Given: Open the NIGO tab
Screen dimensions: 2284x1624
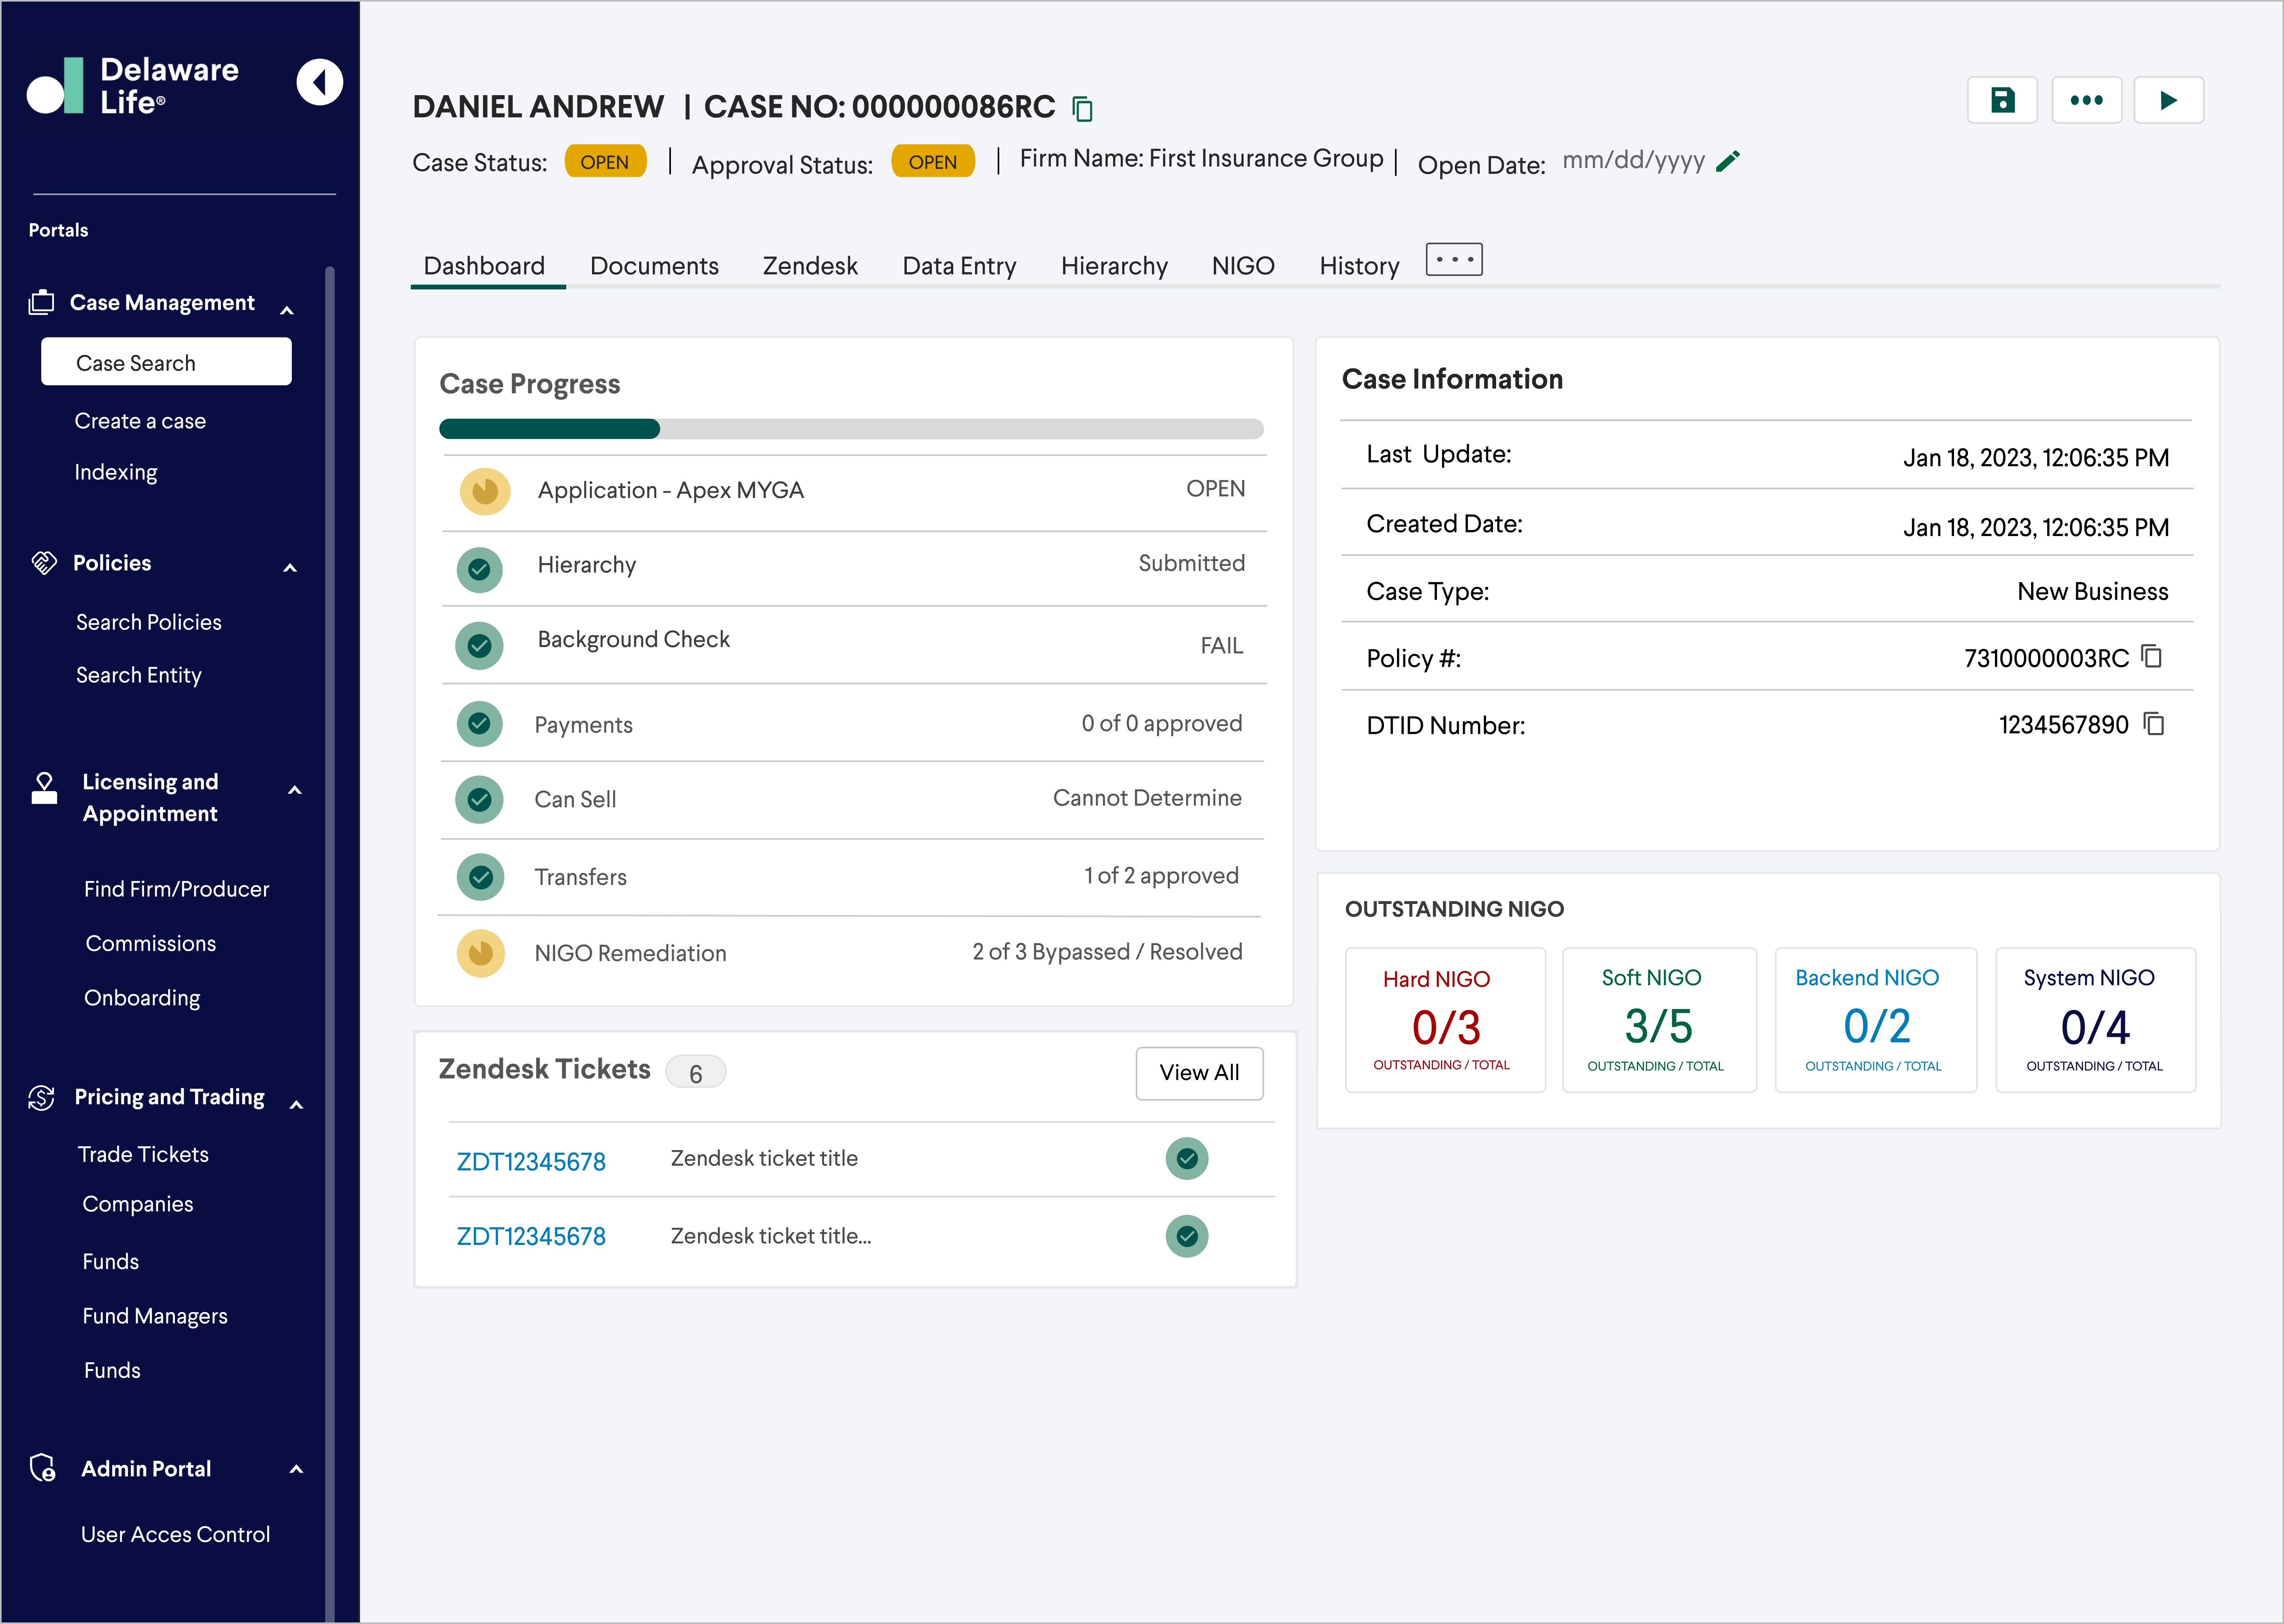Looking at the screenshot, I should 1243,266.
